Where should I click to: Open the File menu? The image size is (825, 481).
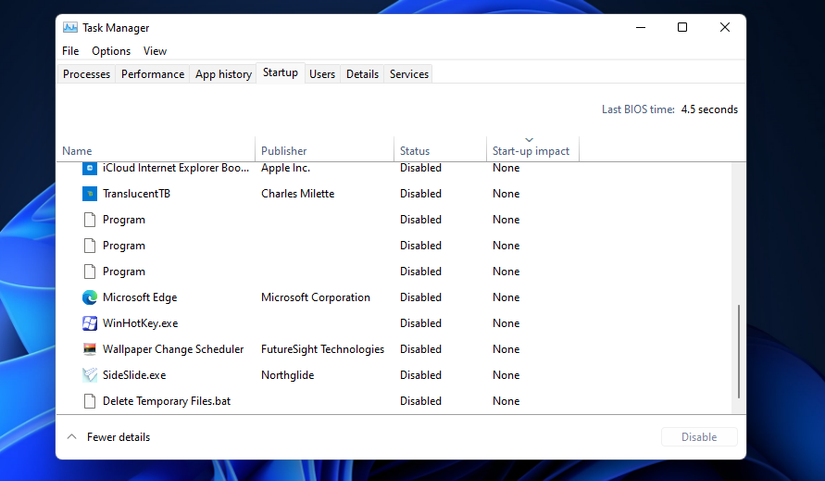point(70,51)
